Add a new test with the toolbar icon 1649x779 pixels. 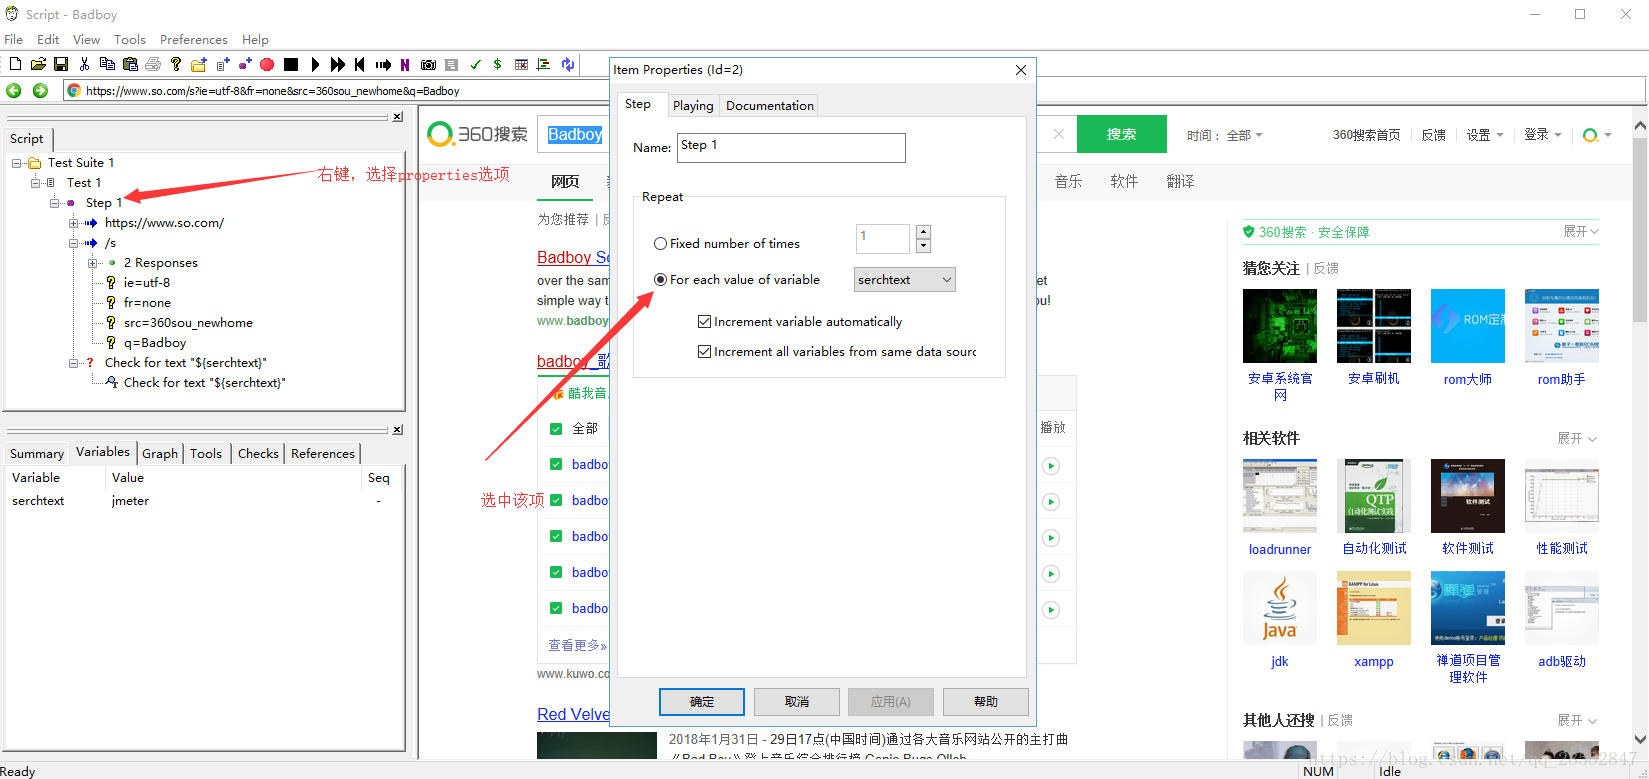222,64
